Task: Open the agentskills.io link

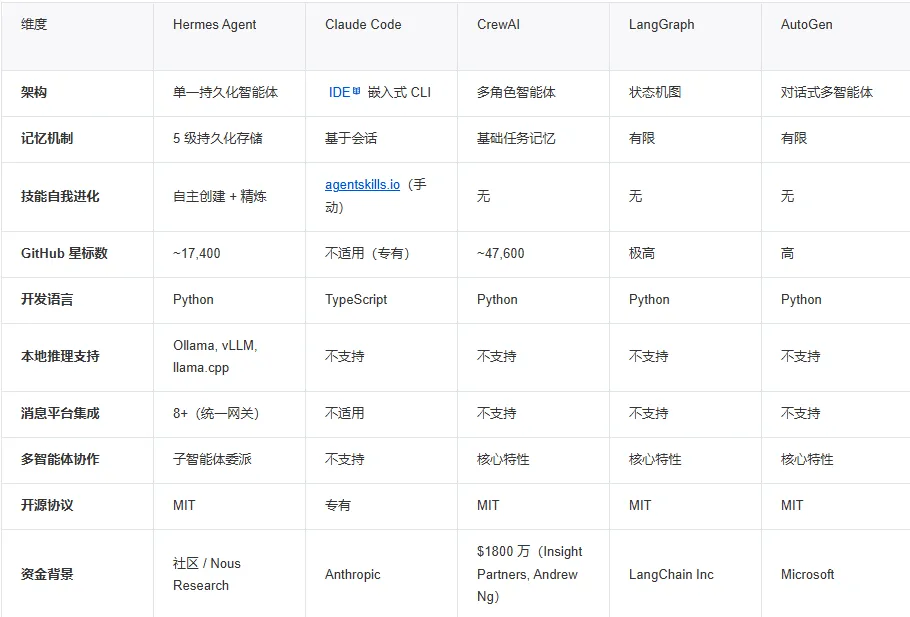Action: [362, 185]
